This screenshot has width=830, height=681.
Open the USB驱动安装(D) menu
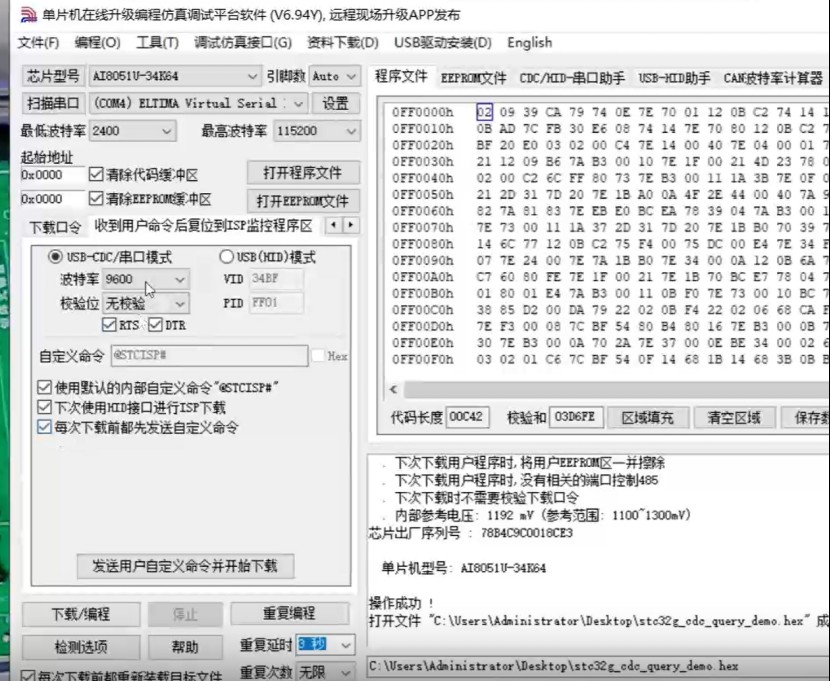(443, 42)
